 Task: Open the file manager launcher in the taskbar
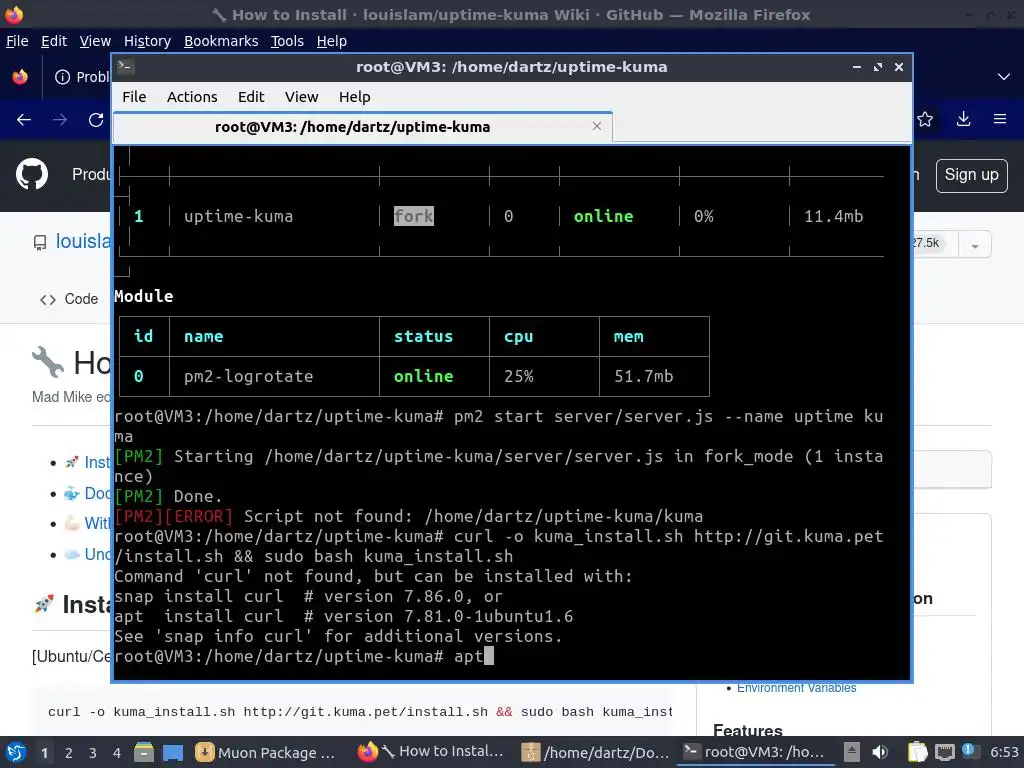(x=144, y=752)
